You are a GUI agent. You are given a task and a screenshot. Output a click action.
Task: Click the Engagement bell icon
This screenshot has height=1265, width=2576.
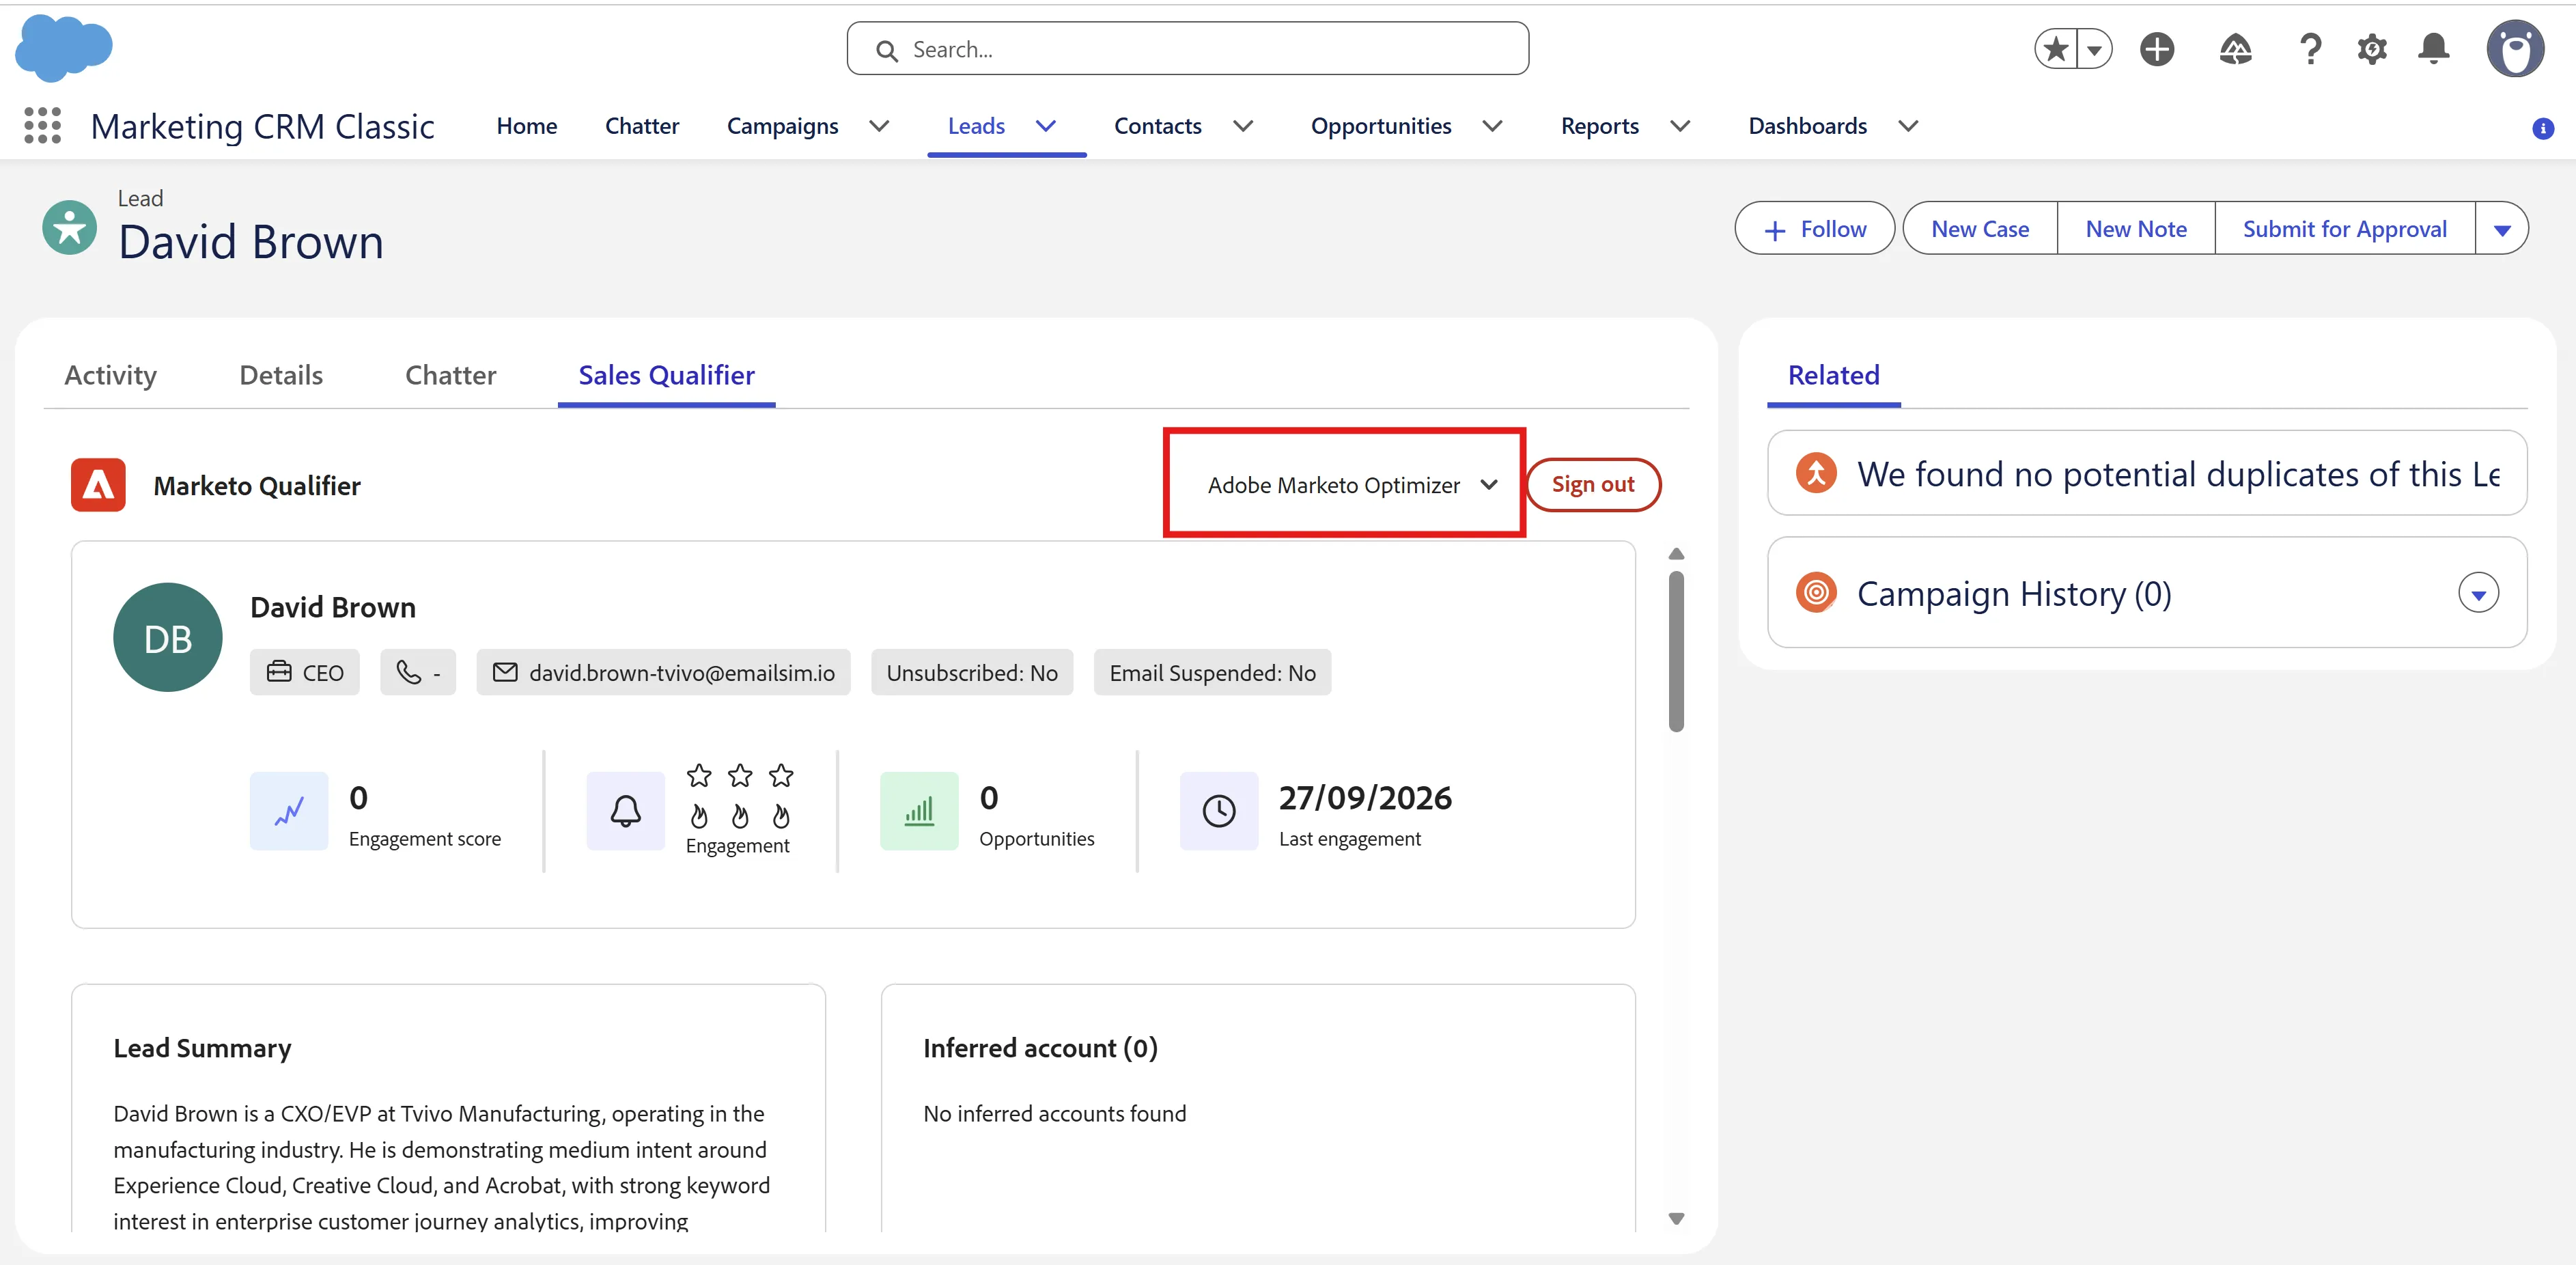pyautogui.click(x=626, y=810)
